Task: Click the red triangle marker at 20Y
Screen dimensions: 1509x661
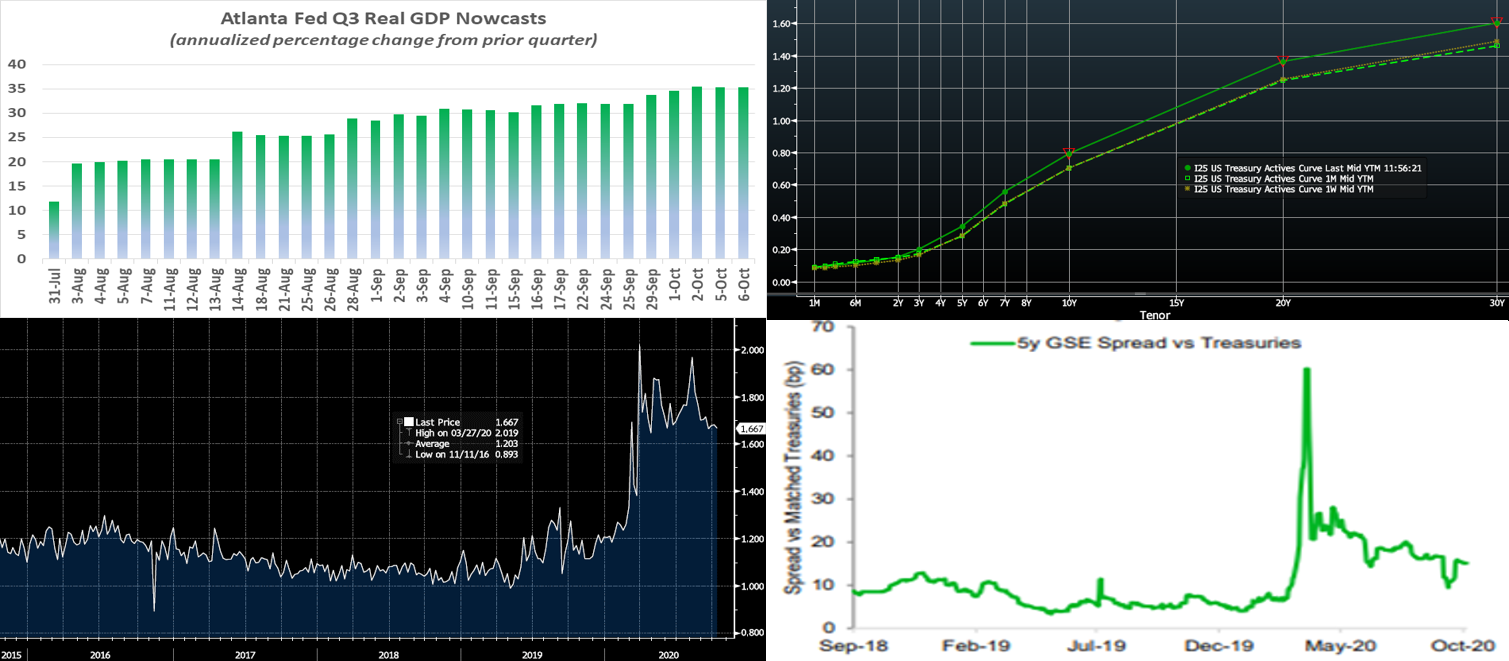Action: (x=1281, y=61)
